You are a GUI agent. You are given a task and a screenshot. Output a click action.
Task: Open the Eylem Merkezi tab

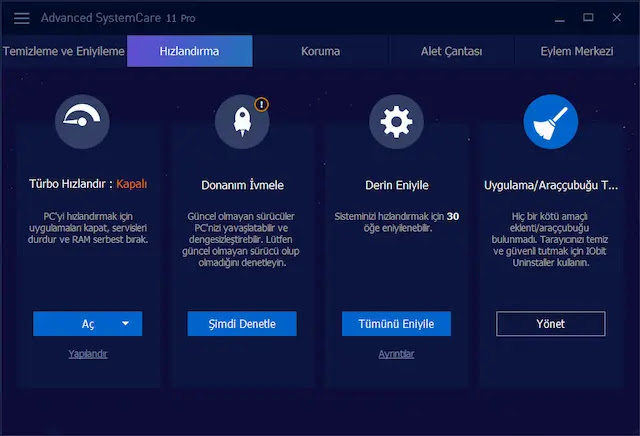577,51
